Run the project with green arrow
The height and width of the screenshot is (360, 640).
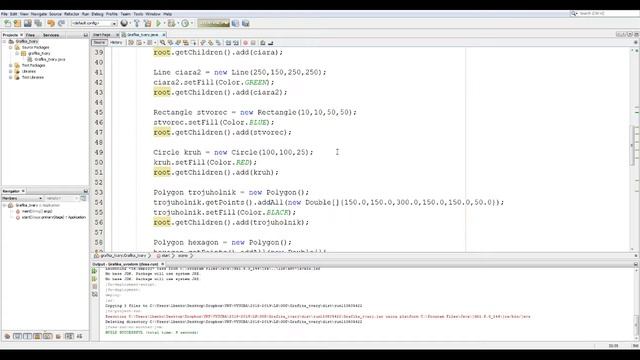pos(158,23)
